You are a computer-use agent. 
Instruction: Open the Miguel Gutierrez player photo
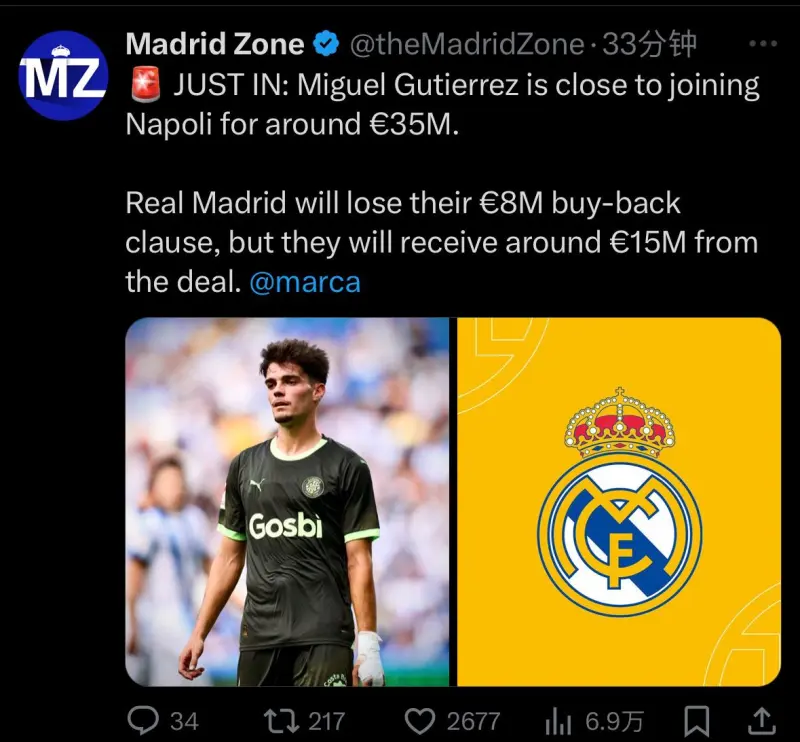click(x=287, y=502)
